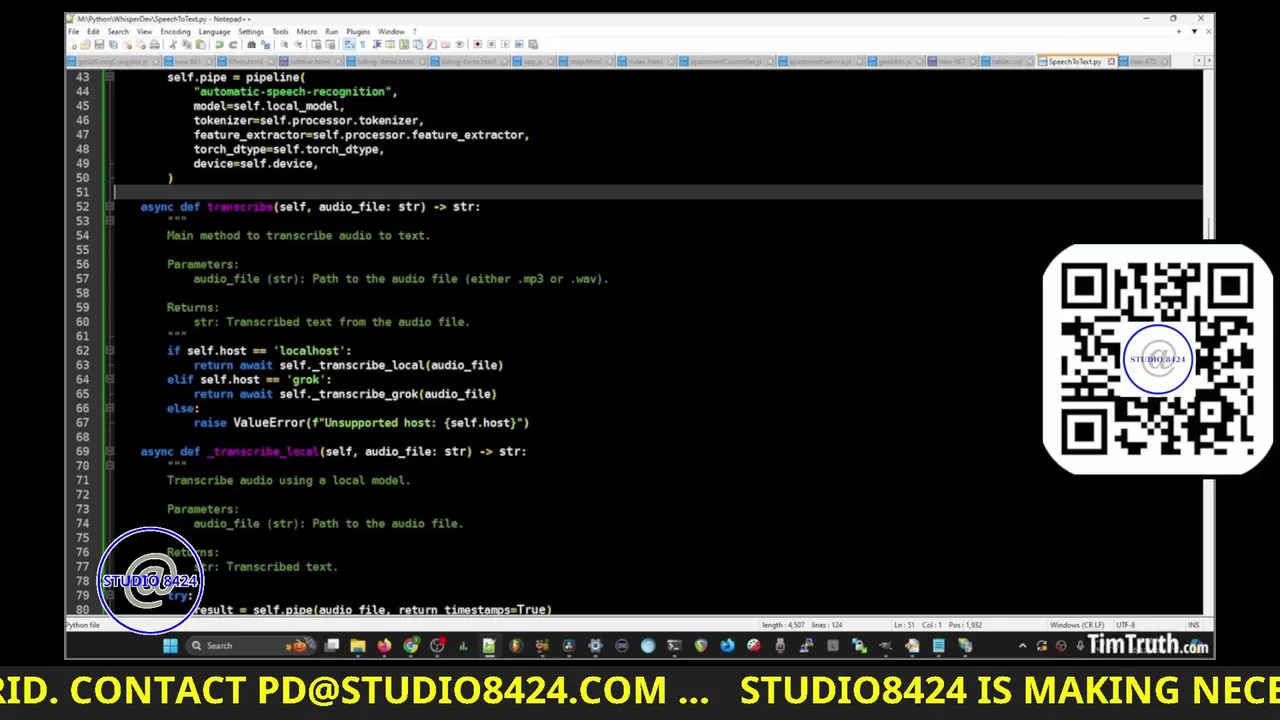Image resolution: width=1280 pixels, height=720 pixels.
Task: Open the Run menu
Action: (331, 31)
